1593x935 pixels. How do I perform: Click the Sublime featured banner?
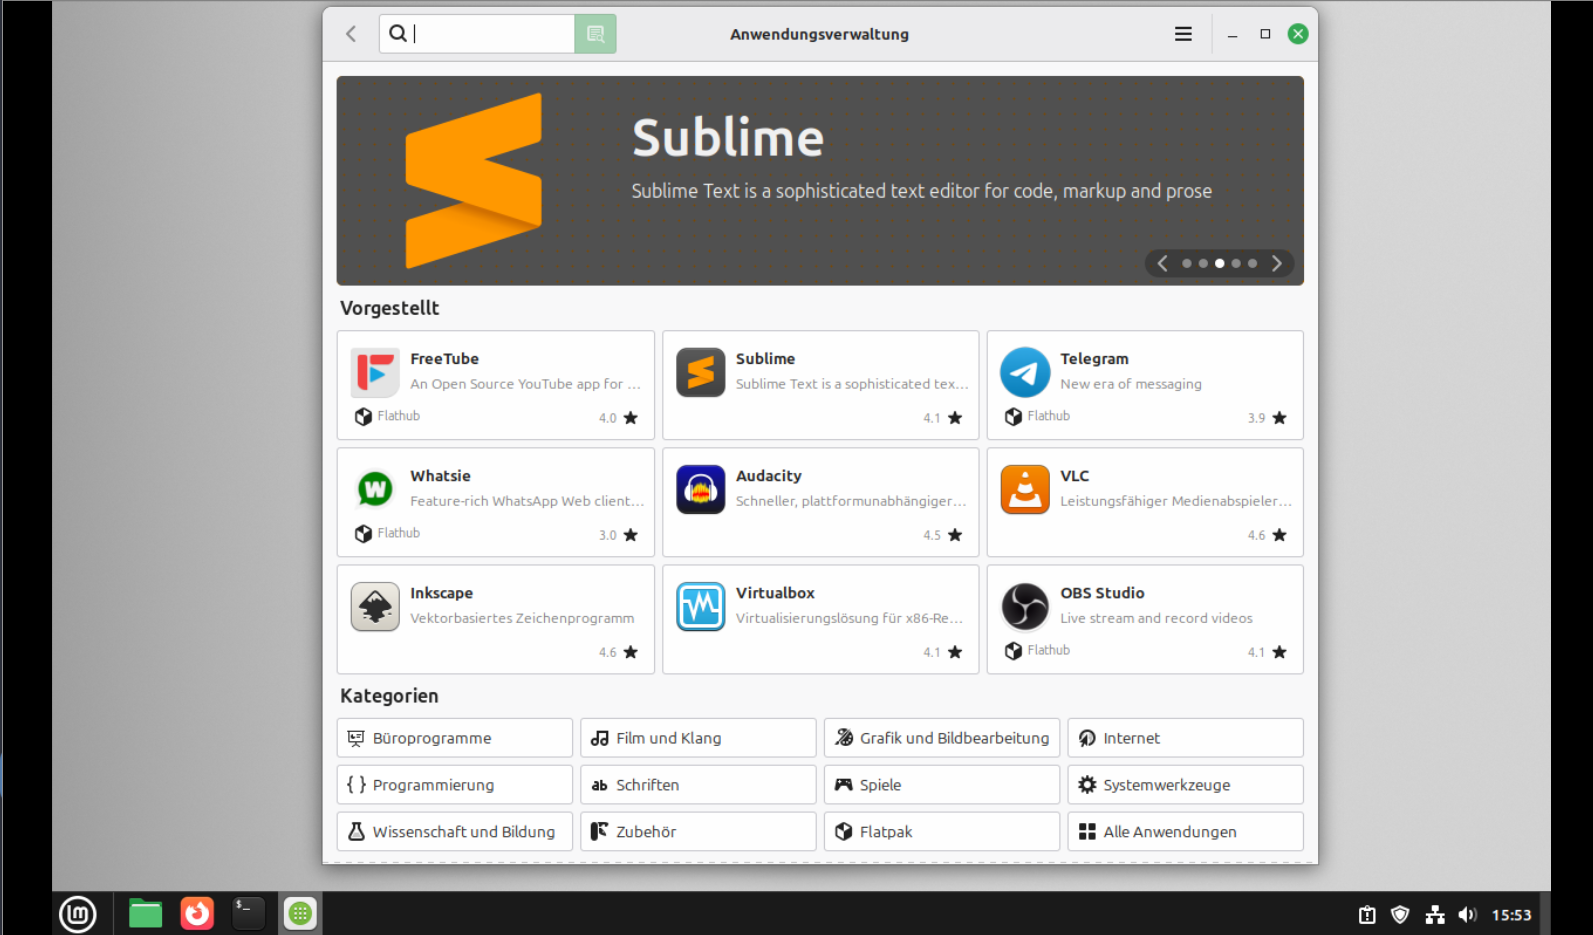pyautogui.click(x=819, y=180)
